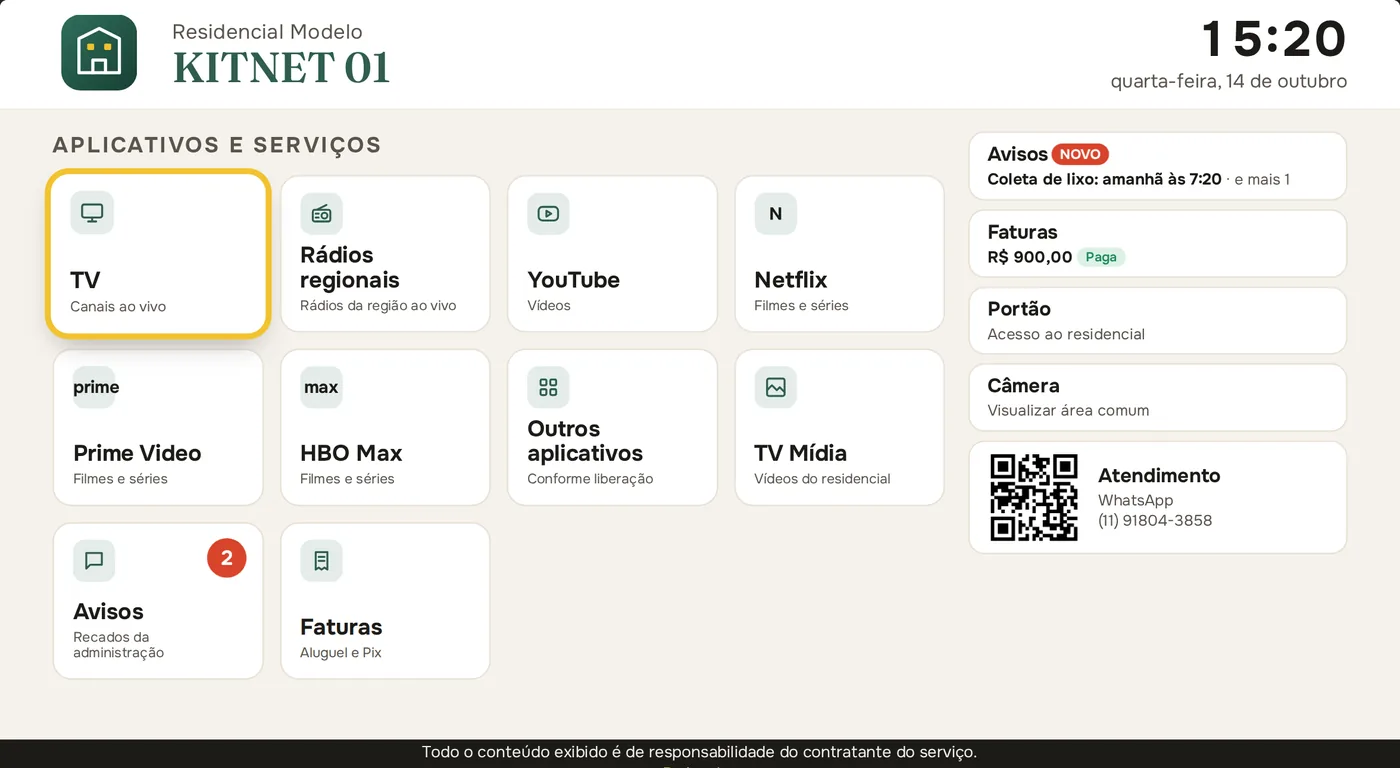Launch the Netflix tile
This screenshot has width=1400, height=768.
tap(839, 253)
